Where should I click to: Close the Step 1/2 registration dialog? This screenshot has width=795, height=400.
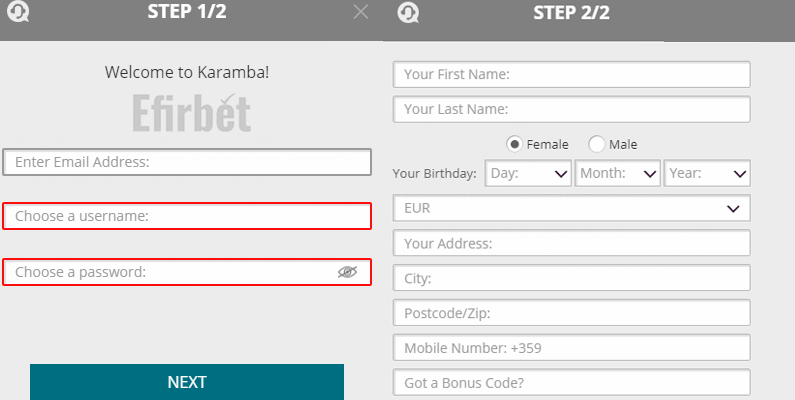(360, 12)
